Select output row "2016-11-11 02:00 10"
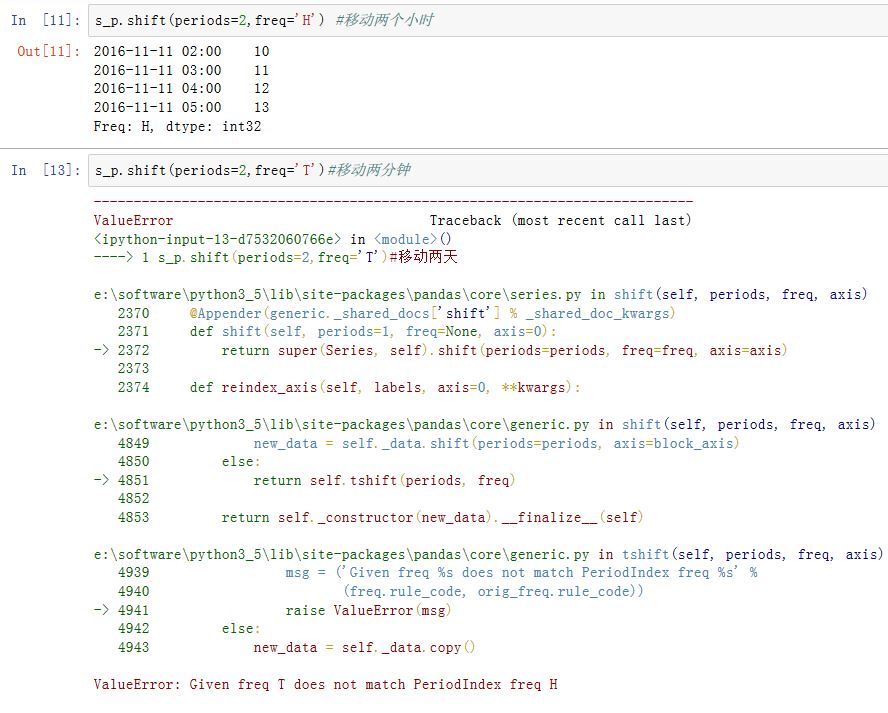This screenshot has width=888, height=713. tap(181, 51)
